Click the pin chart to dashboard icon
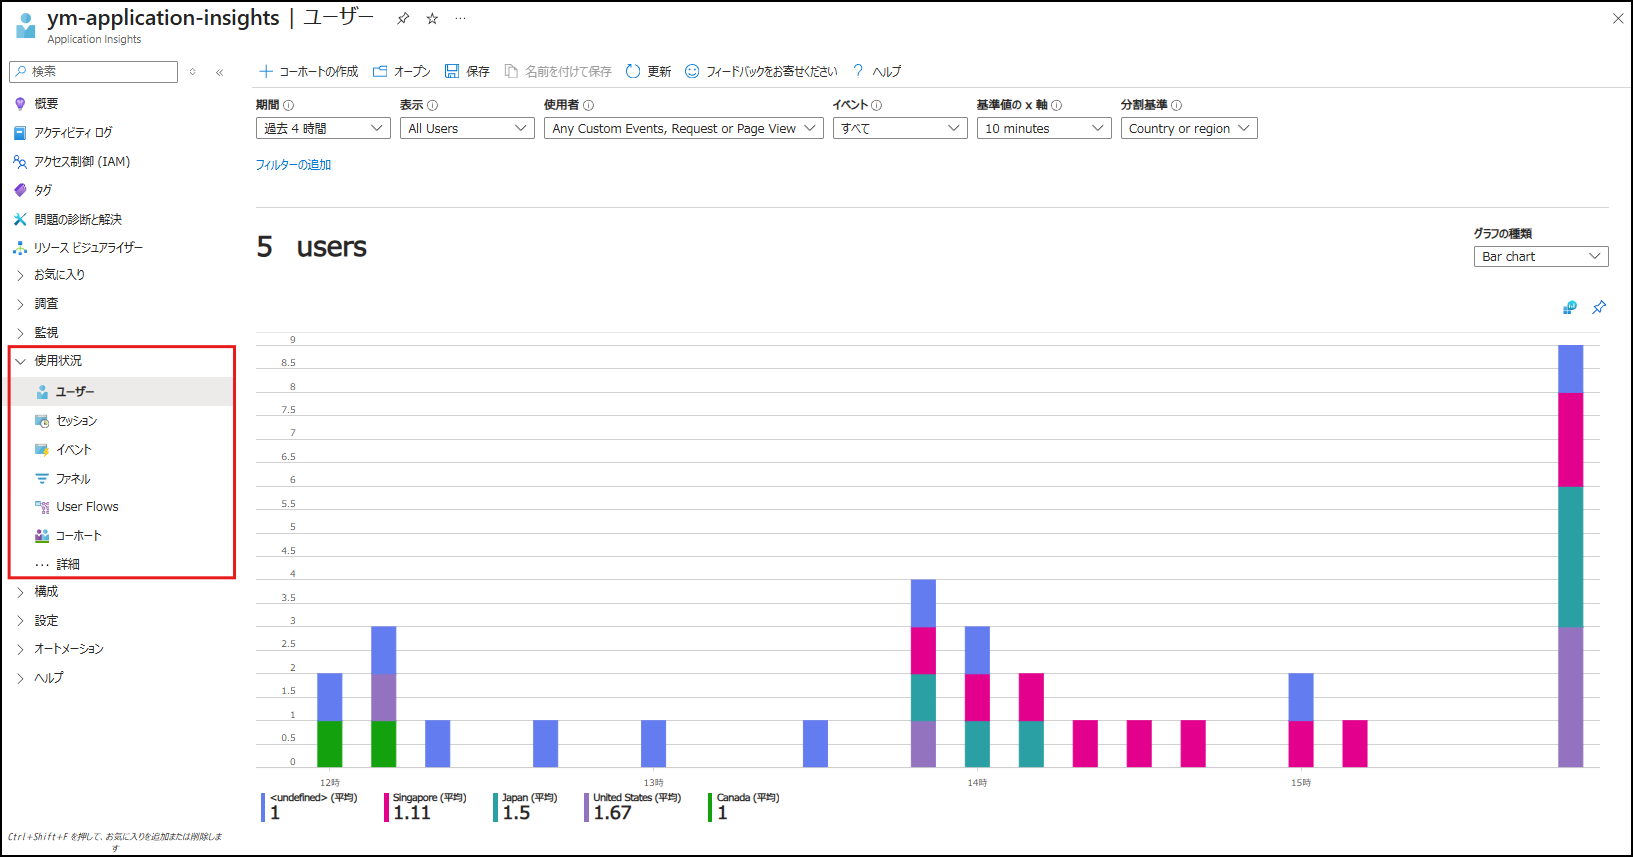 click(x=1599, y=307)
